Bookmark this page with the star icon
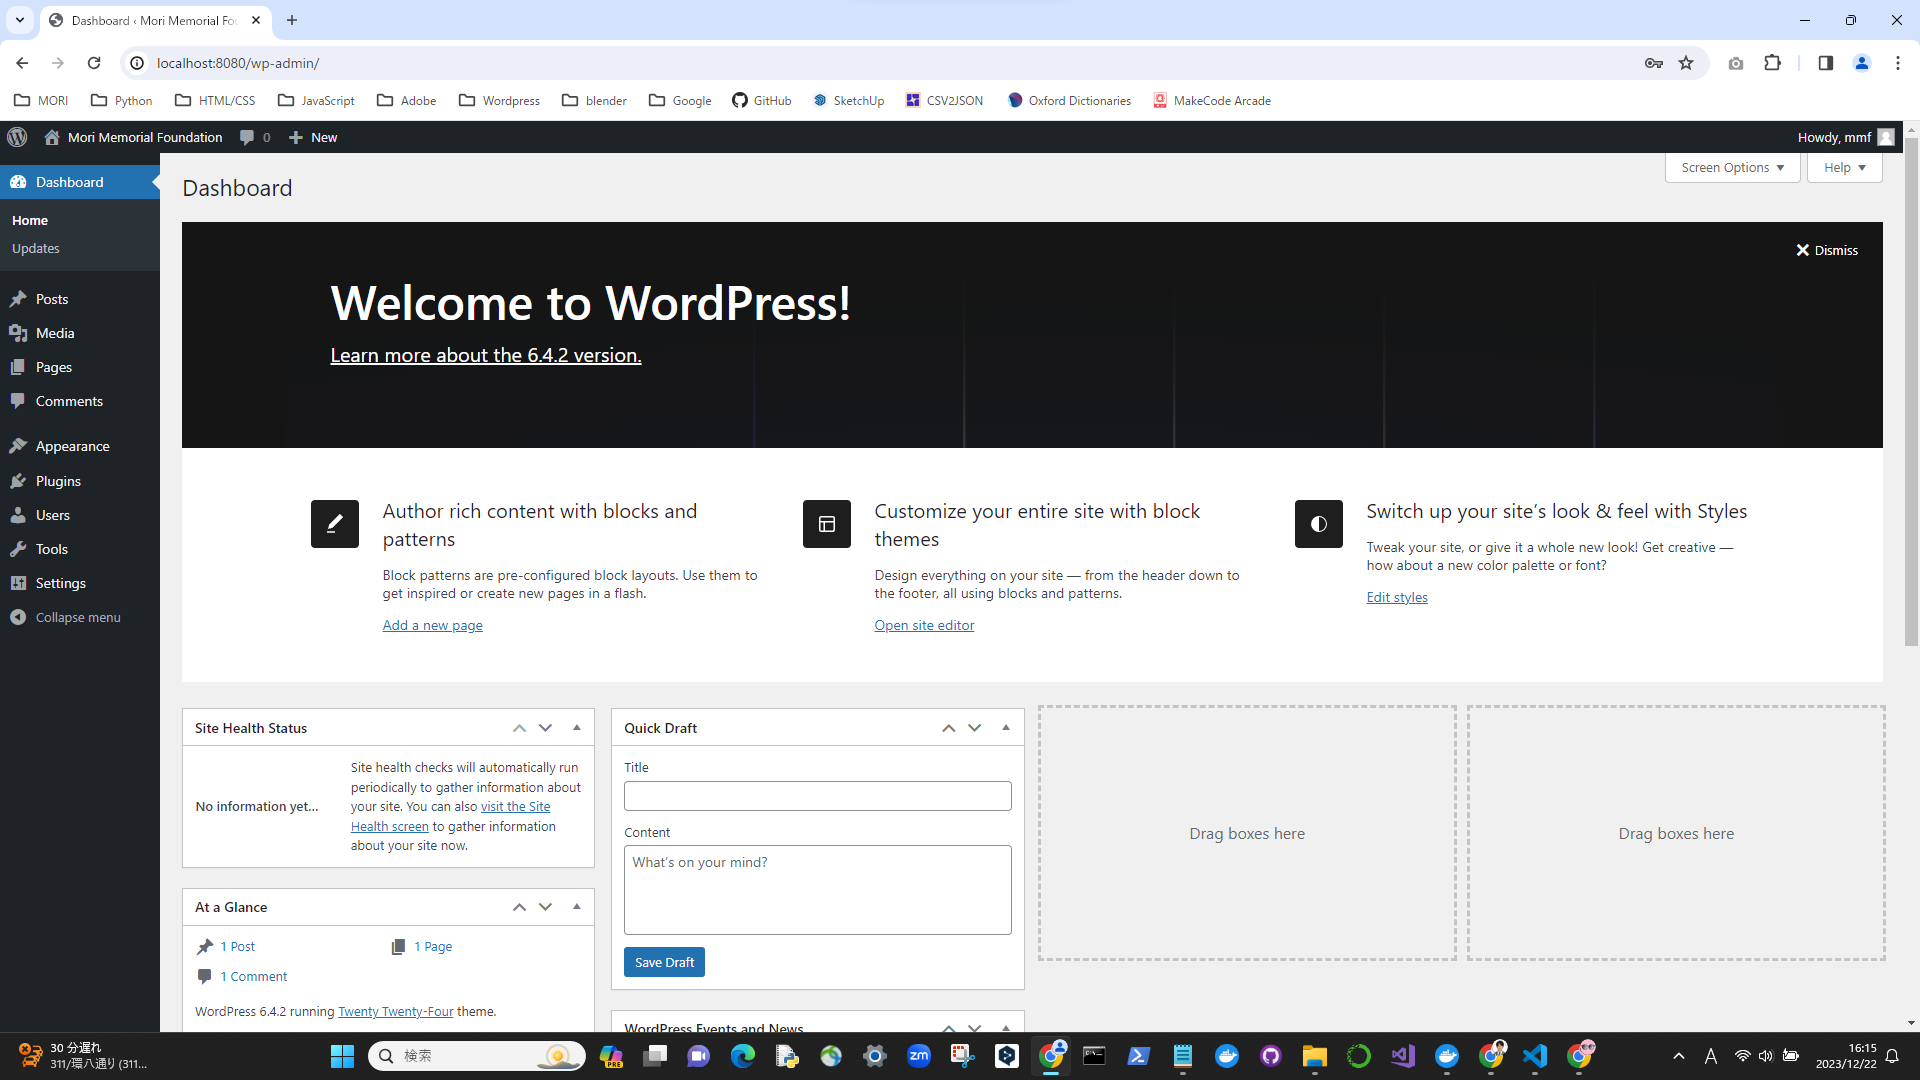The image size is (1920, 1080). [x=1686, y=63]
